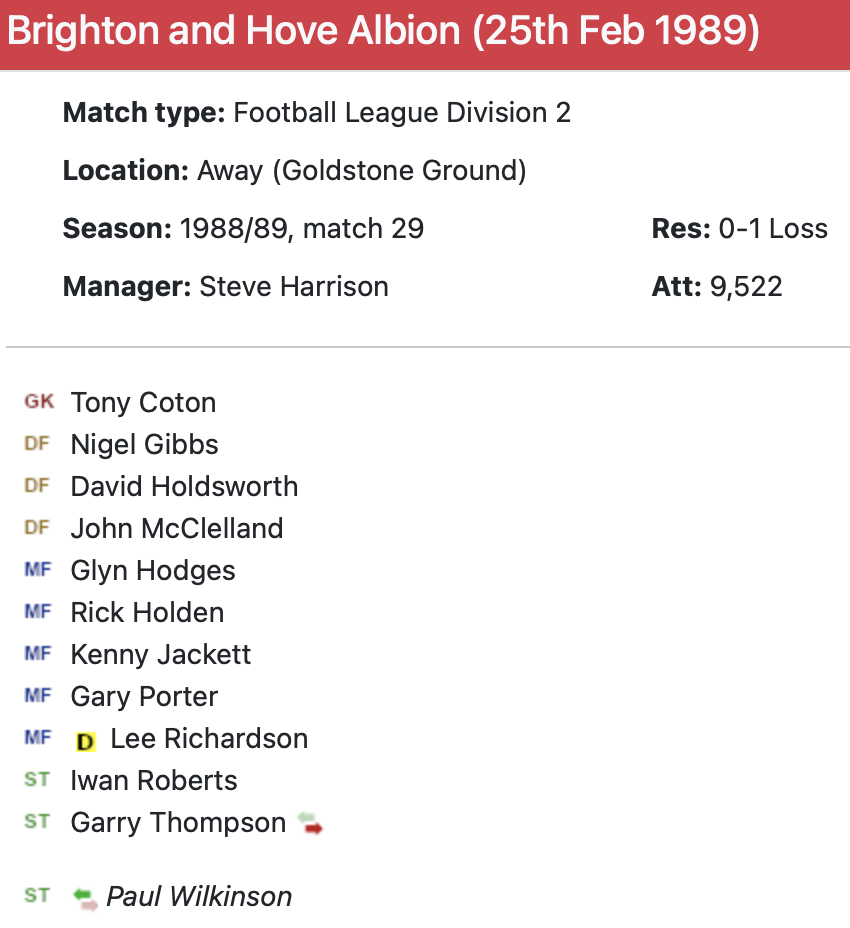Click the Brighton and Hove Albion match header
The height and width of the screenshot is (928, 850).
[x=383, y=33]
